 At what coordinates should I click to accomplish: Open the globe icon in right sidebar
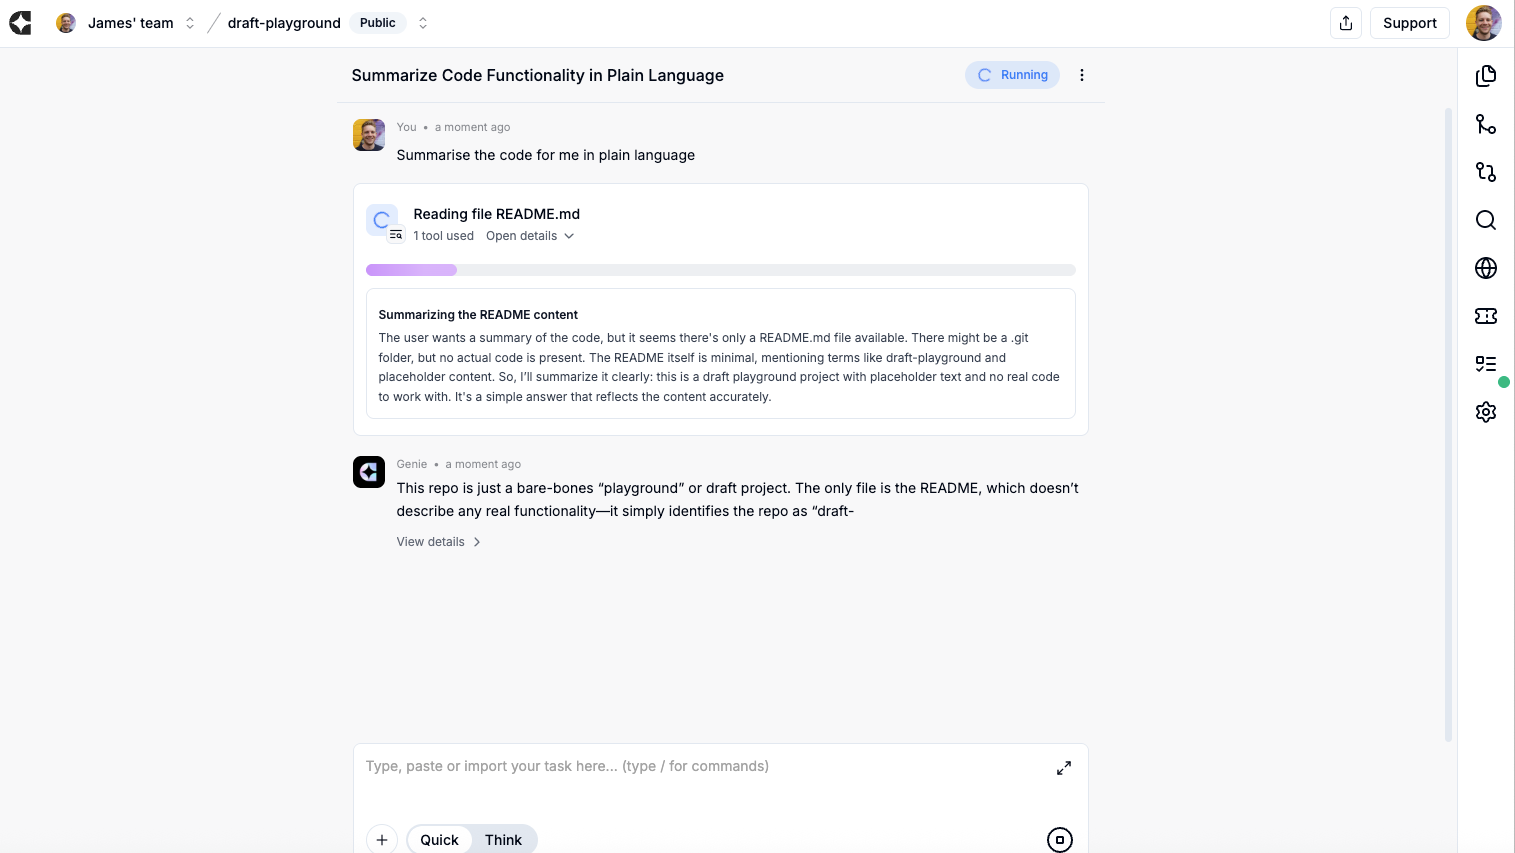pyautogui.click(x=1486, y=268)
